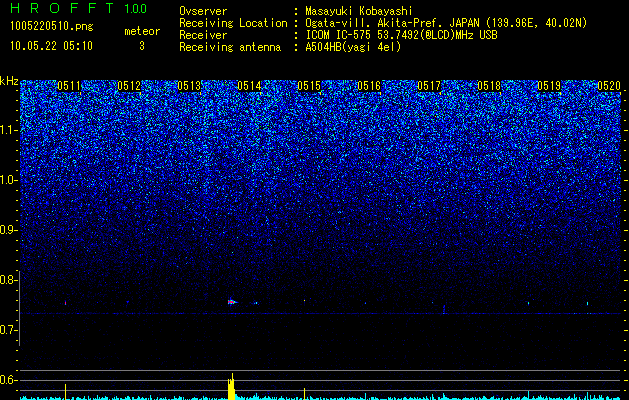The image size is (629, 400).
Task: Click the A504HB(yagi 4el) antenna text
Action: (x=353, y=47)
